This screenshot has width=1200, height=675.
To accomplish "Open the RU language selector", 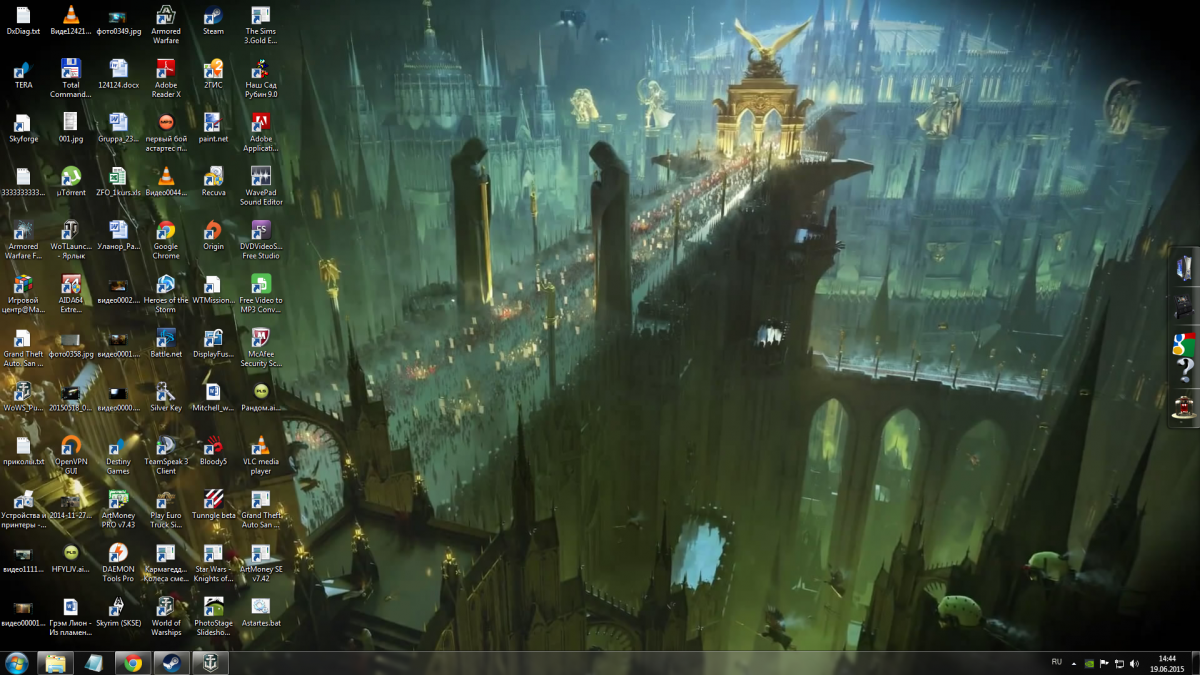I will [x=1056, y=662].
